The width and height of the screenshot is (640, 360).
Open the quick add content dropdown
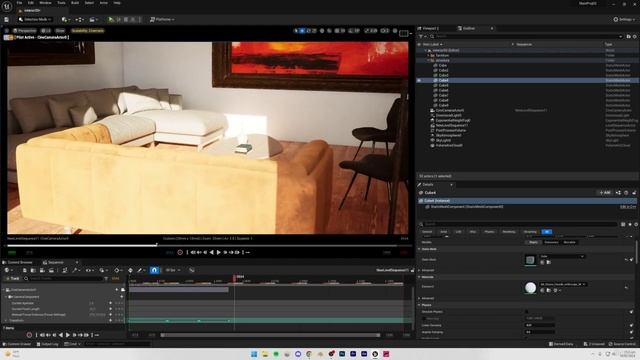pos(65,20)
